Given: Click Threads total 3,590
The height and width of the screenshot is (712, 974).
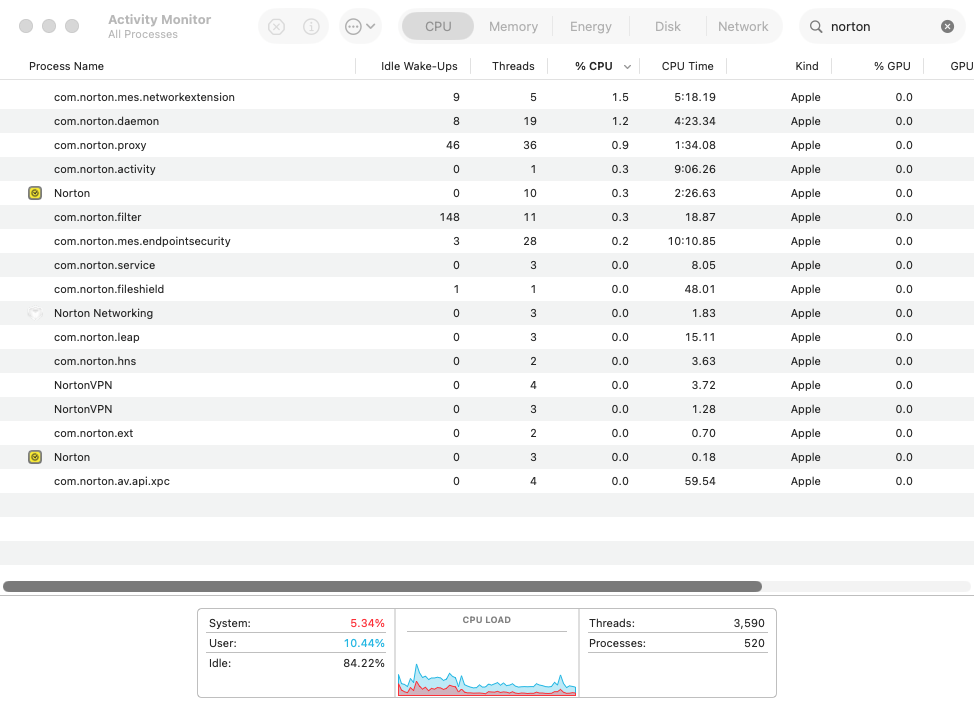Looking at the screenshot, I should click(x=749, y=623).
